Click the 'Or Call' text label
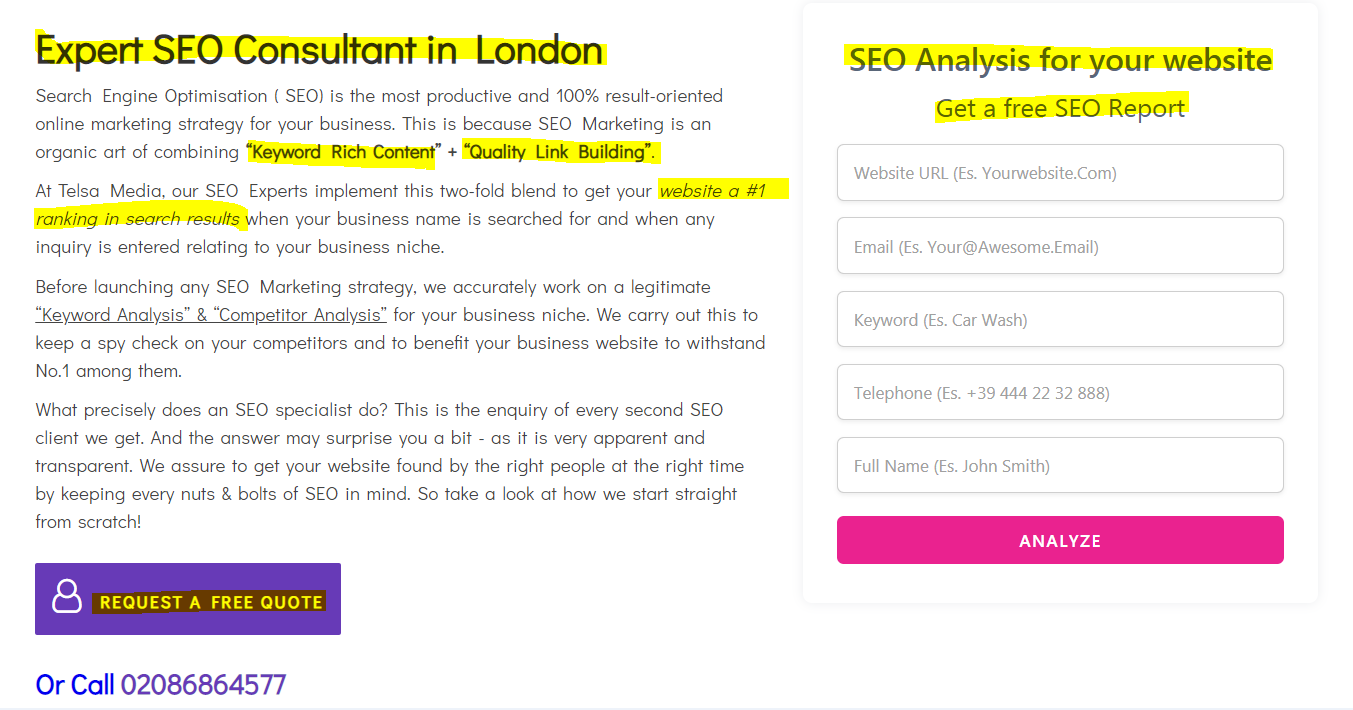This screenshot has width=1353, height=710. [75, 685]
